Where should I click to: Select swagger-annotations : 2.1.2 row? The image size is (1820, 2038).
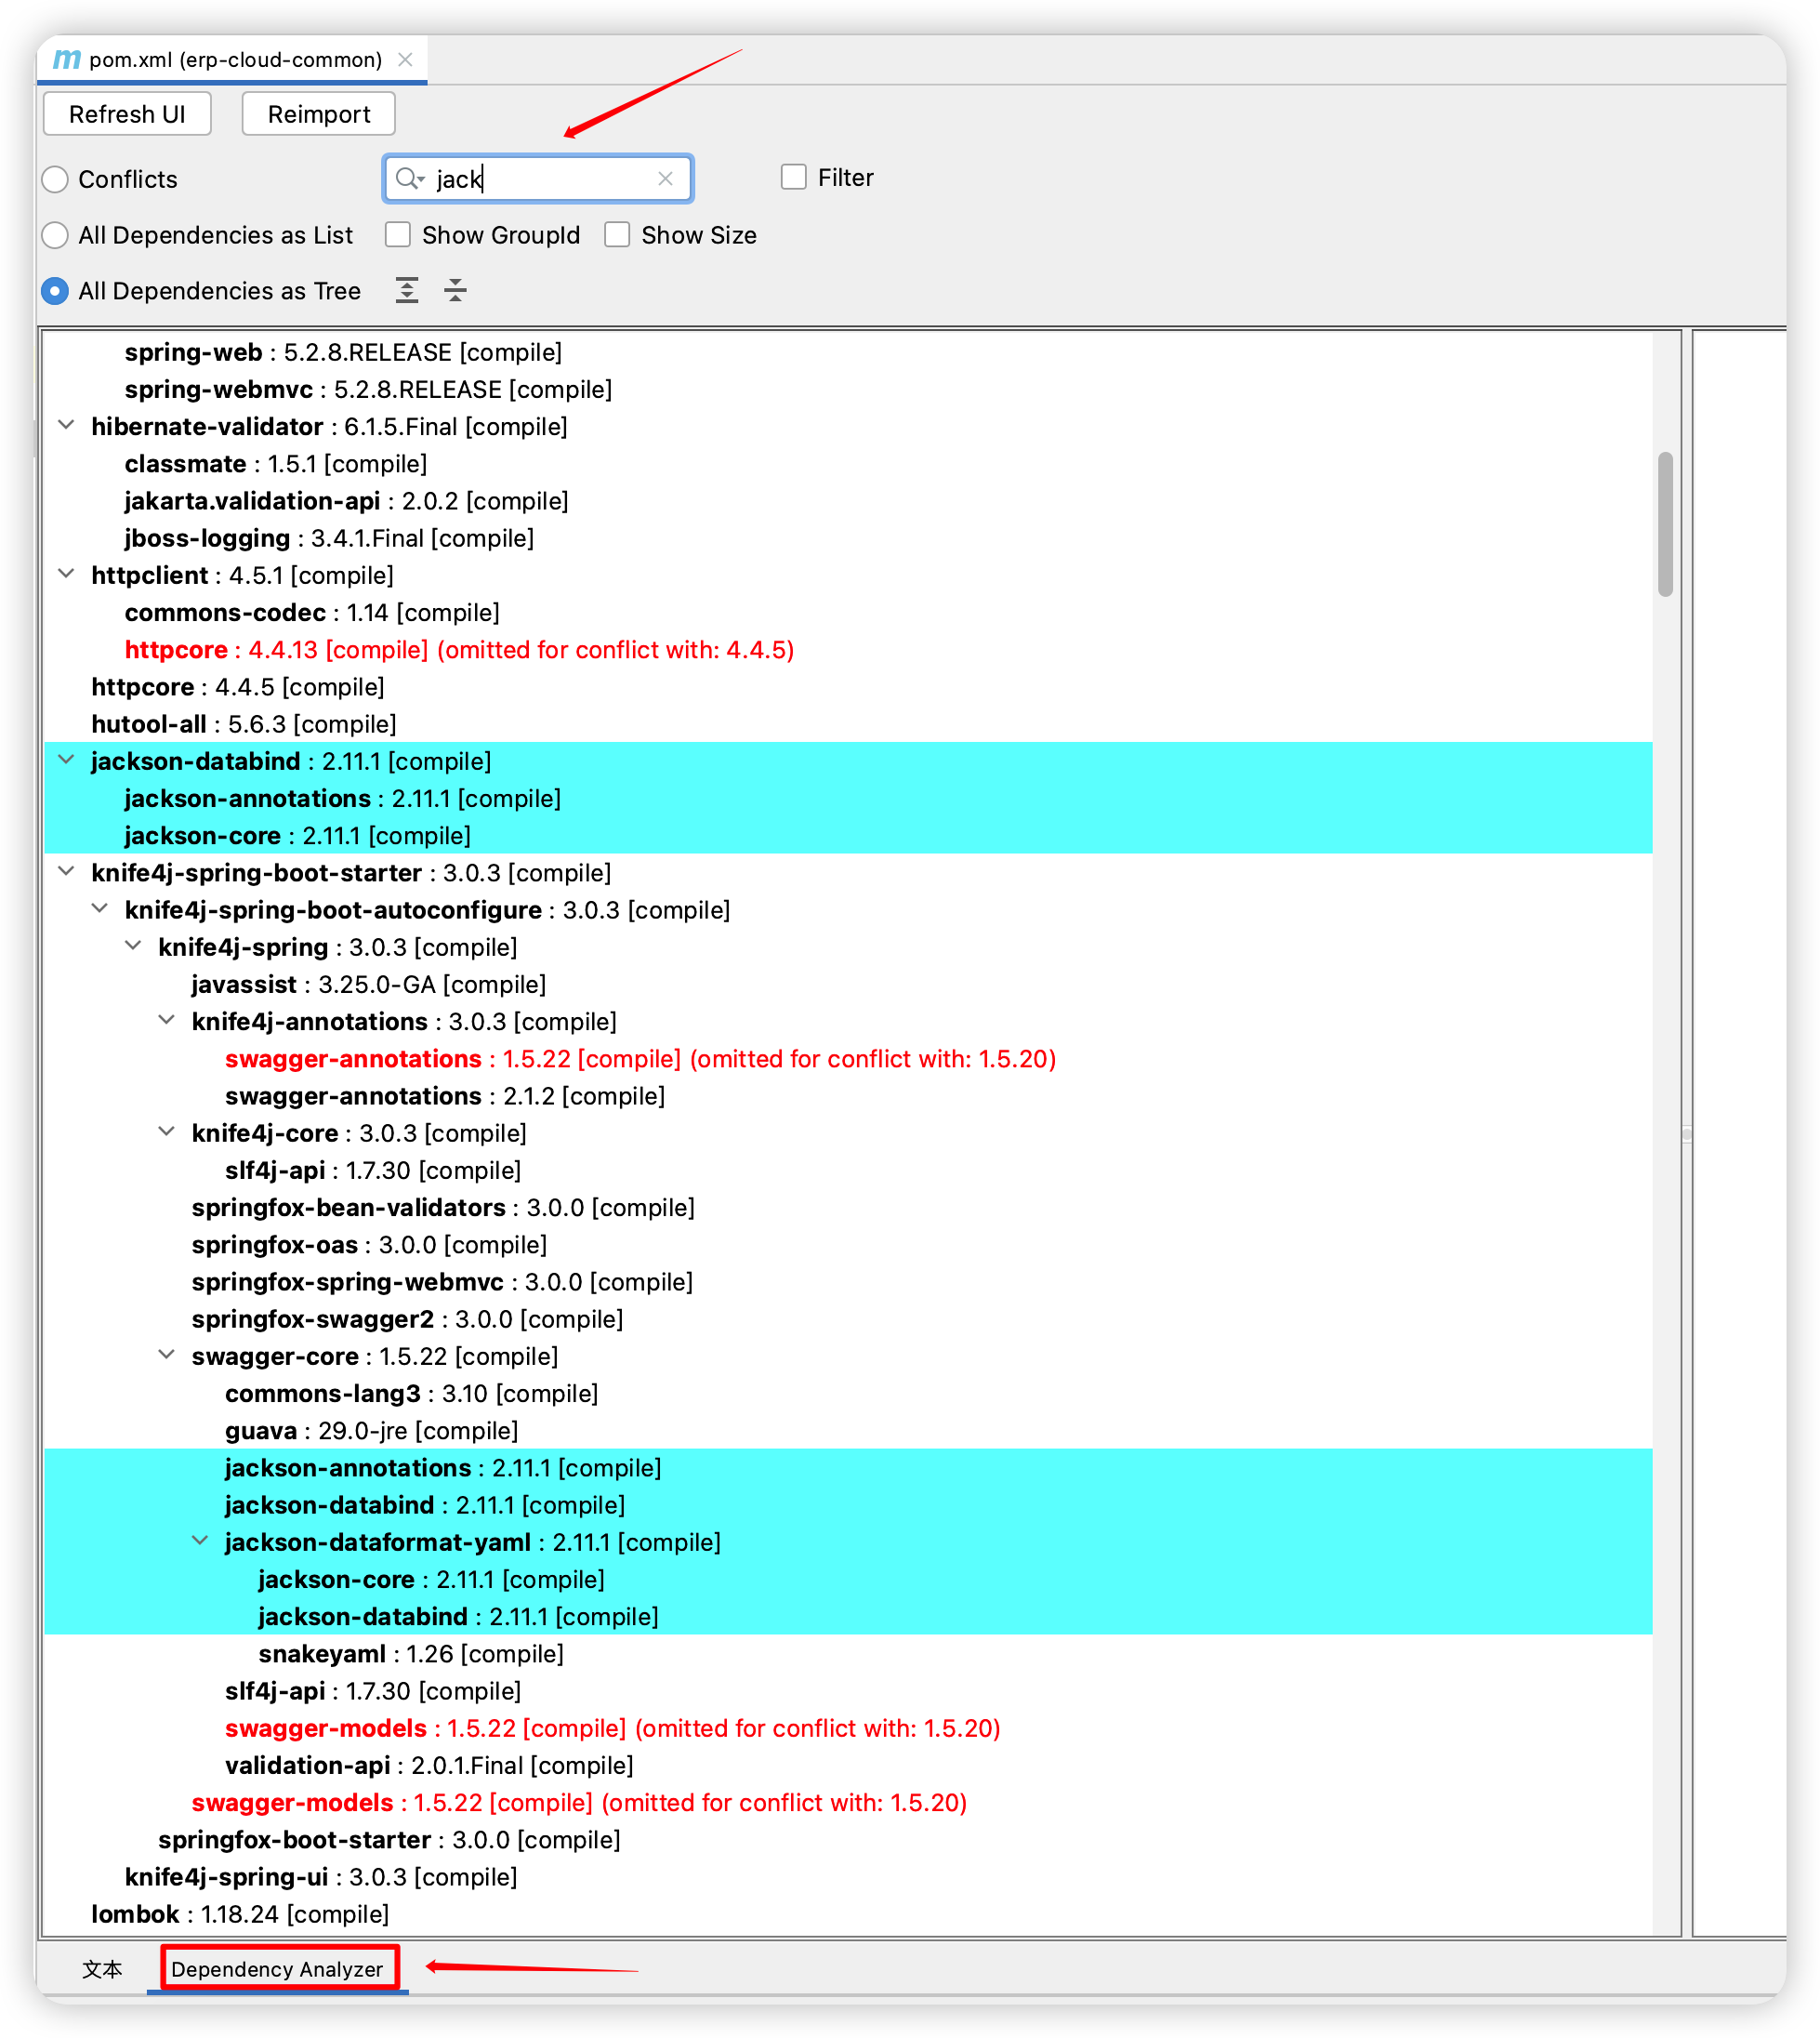point(445,1096)
